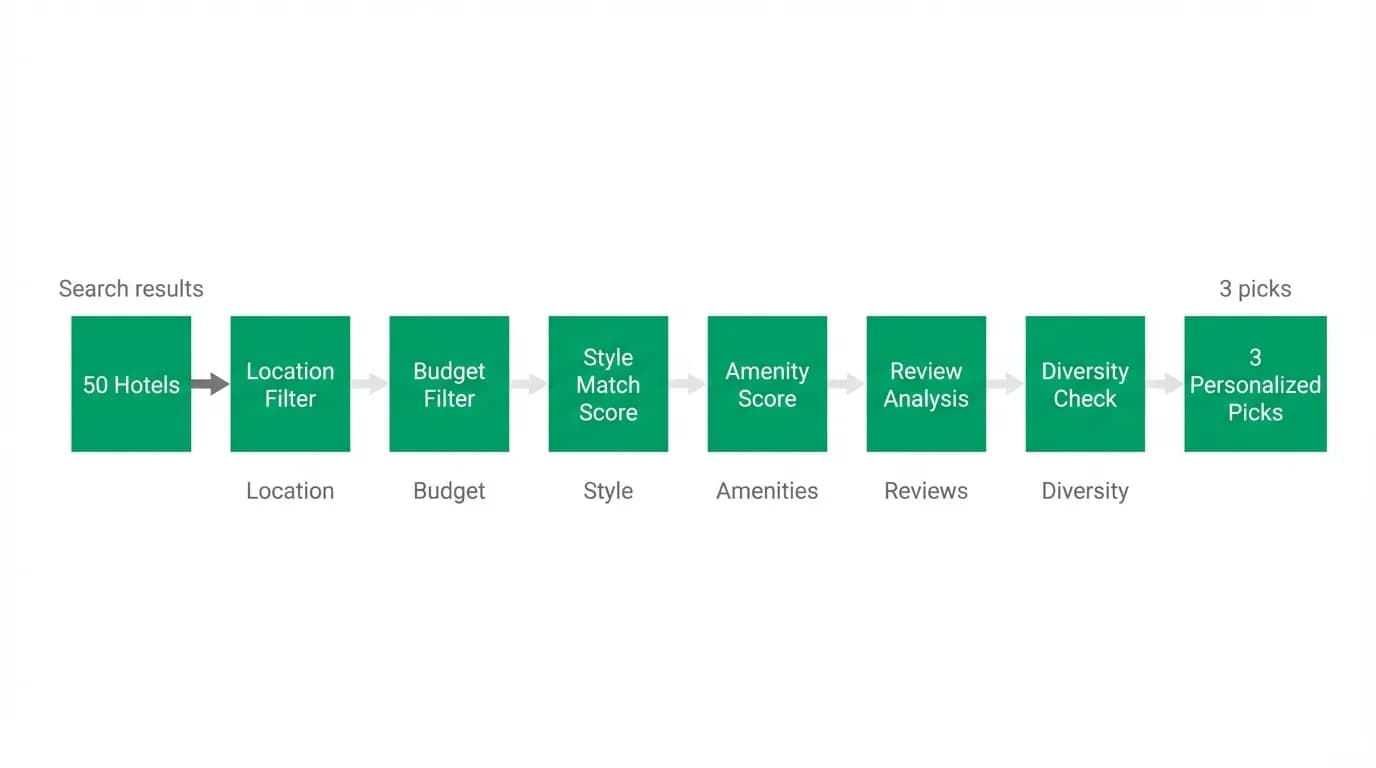The width and height of the screenshot is (1376, 768).
Task: Click the gray "Style" label below the boxes
Action: [608, 491]
